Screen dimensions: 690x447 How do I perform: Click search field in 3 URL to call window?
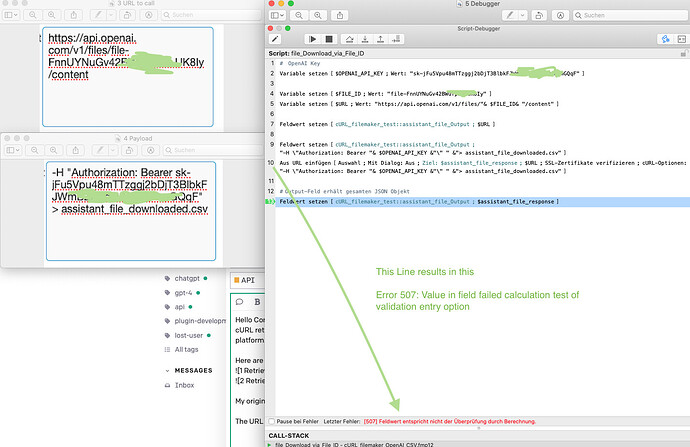tap(211, 15)
